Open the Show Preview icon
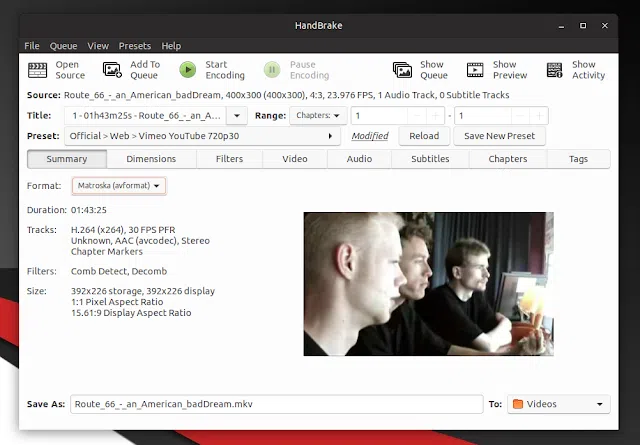640x445 pixels. pyautogui.click(x=475, y=70)
